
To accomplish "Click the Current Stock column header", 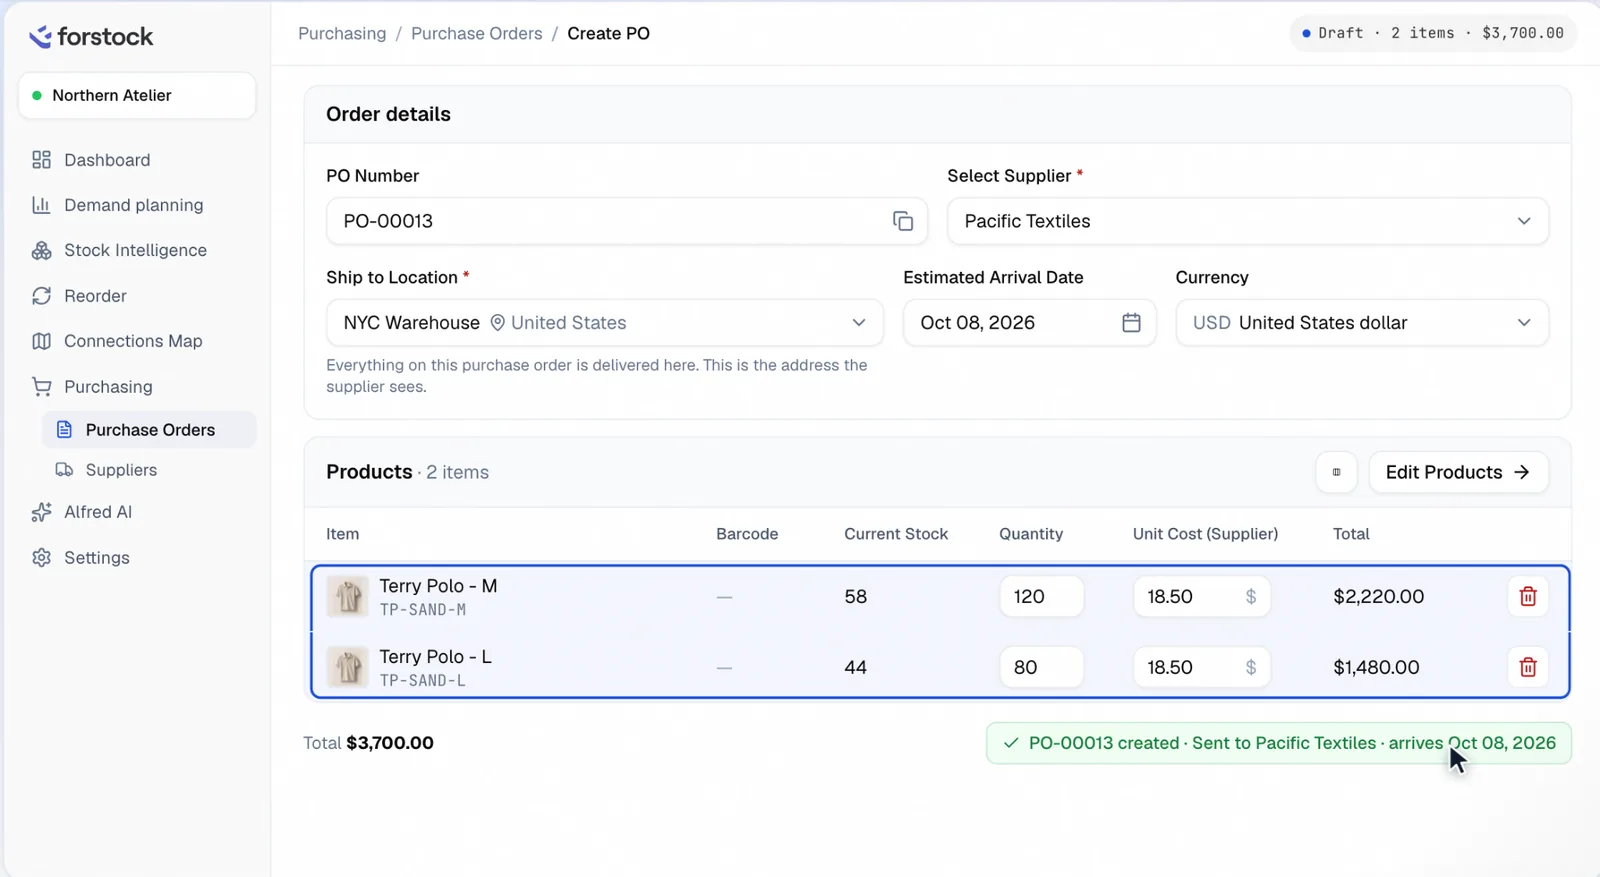I will 896,534.
